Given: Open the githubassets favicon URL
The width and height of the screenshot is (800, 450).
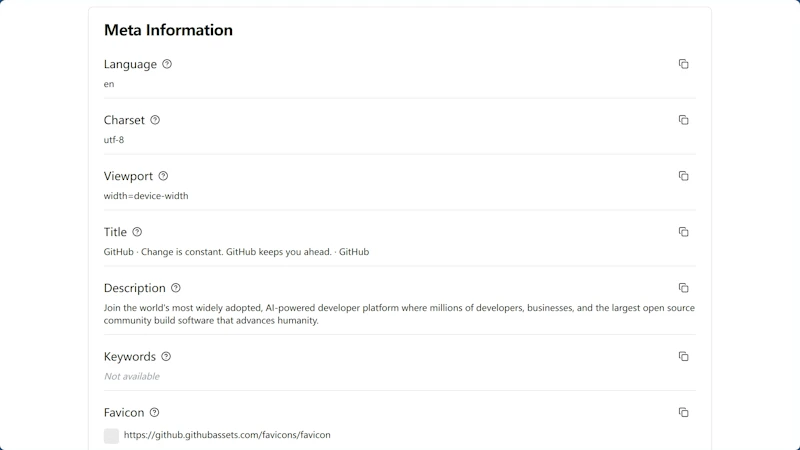Looking at the screenshot, I should tap(227, 435).
